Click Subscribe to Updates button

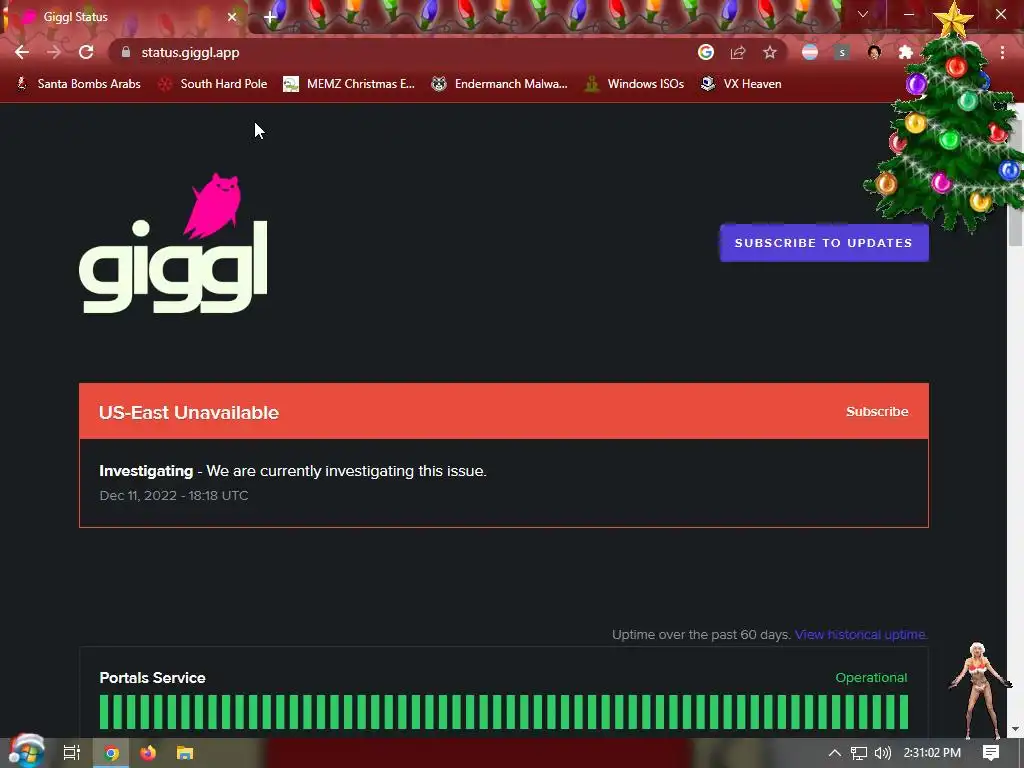tap(824, 243)
